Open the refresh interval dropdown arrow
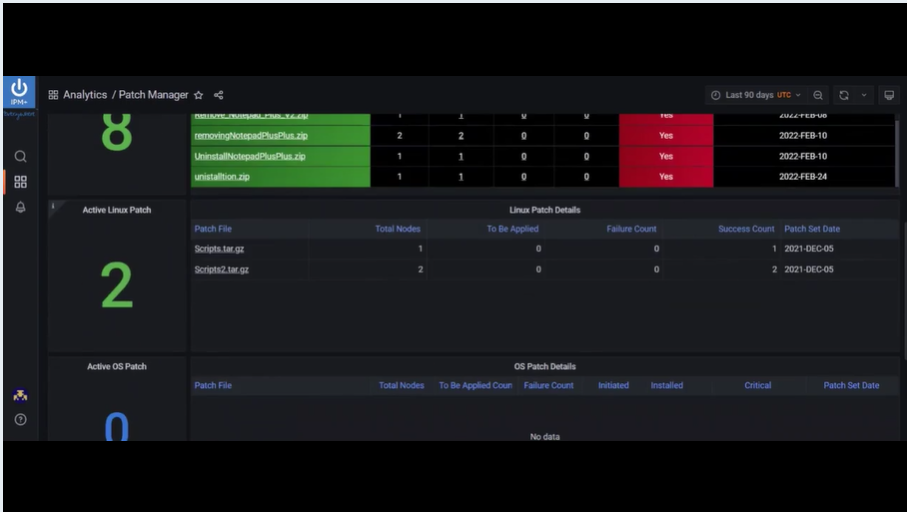The height and width of the screenshot is (512, 907). point(864,95)
